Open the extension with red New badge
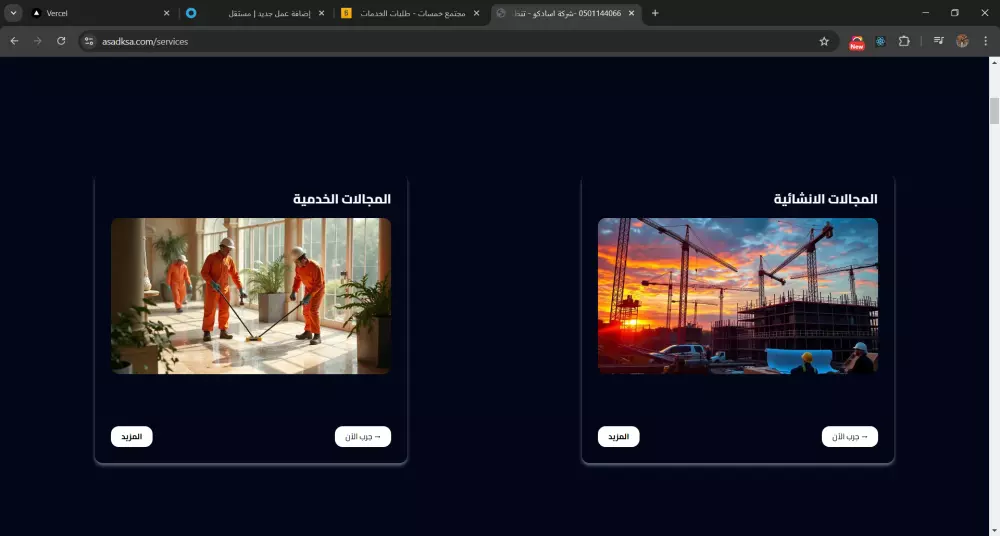Viewport: 1000px width, 536px height. coord(857,42)
